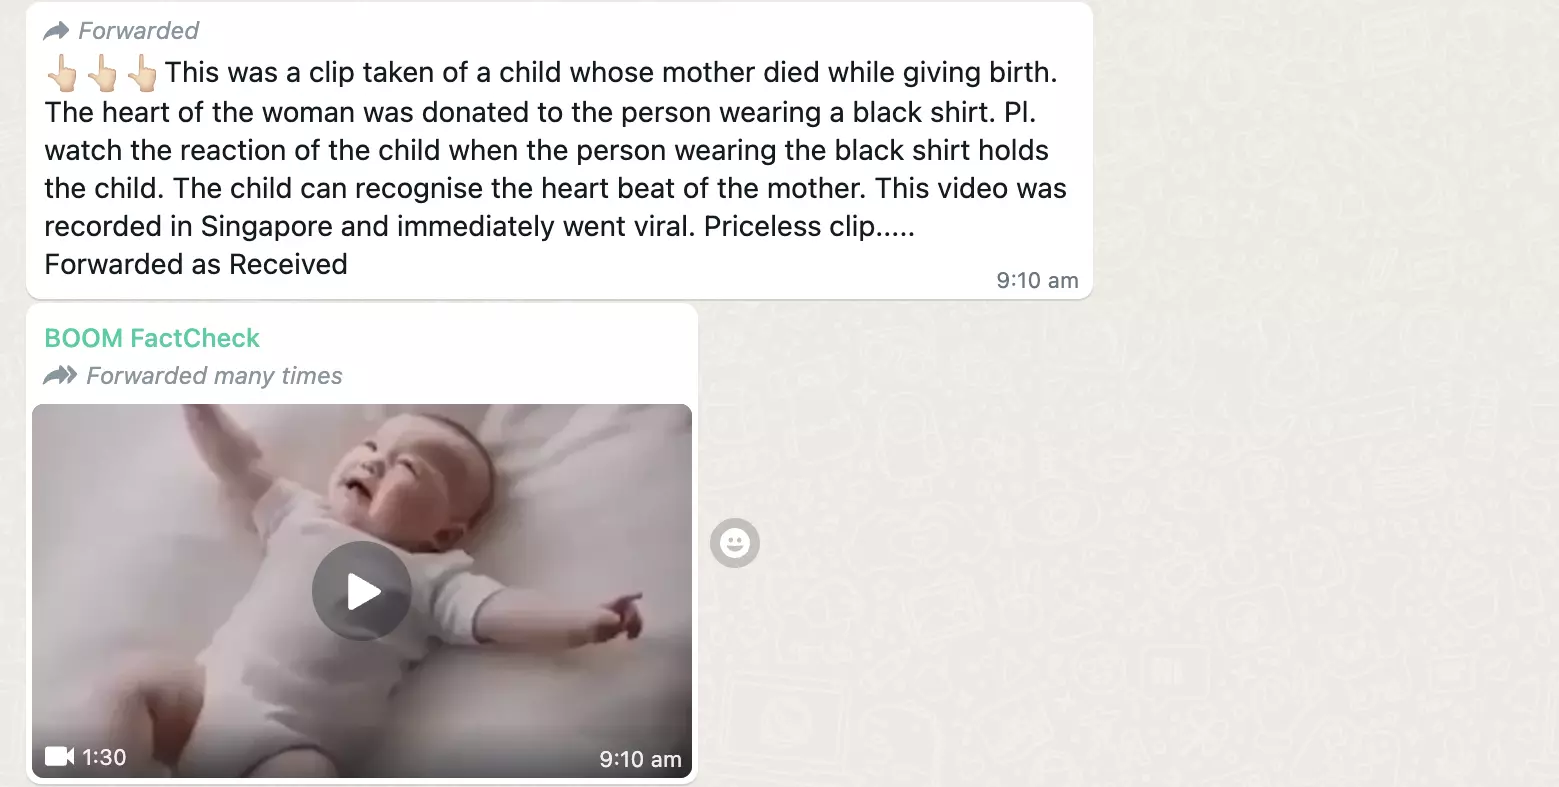
Task: Open the baby video thumbnail
Action: pos(362,591)
